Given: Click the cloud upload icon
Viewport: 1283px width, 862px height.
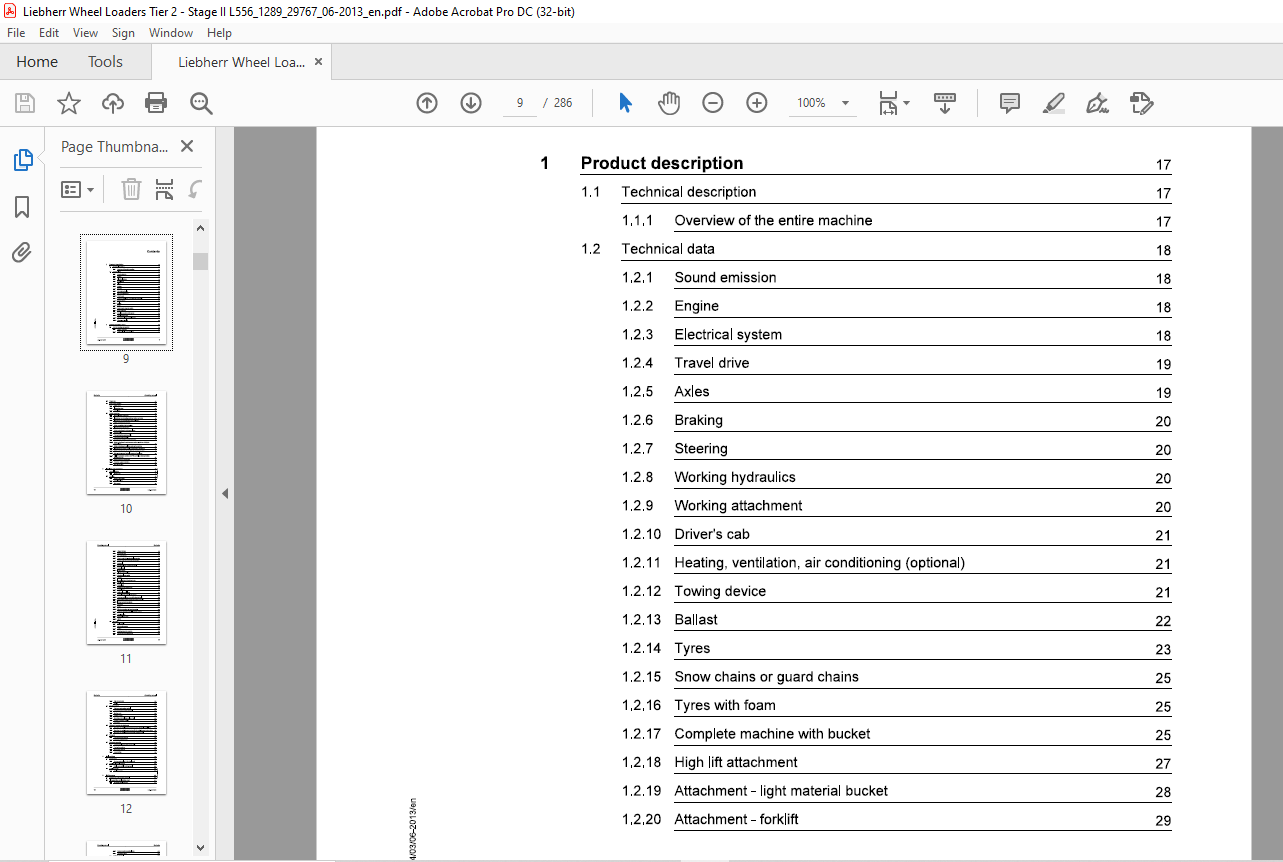Looking at the screenshot, I should coord(113,103).
